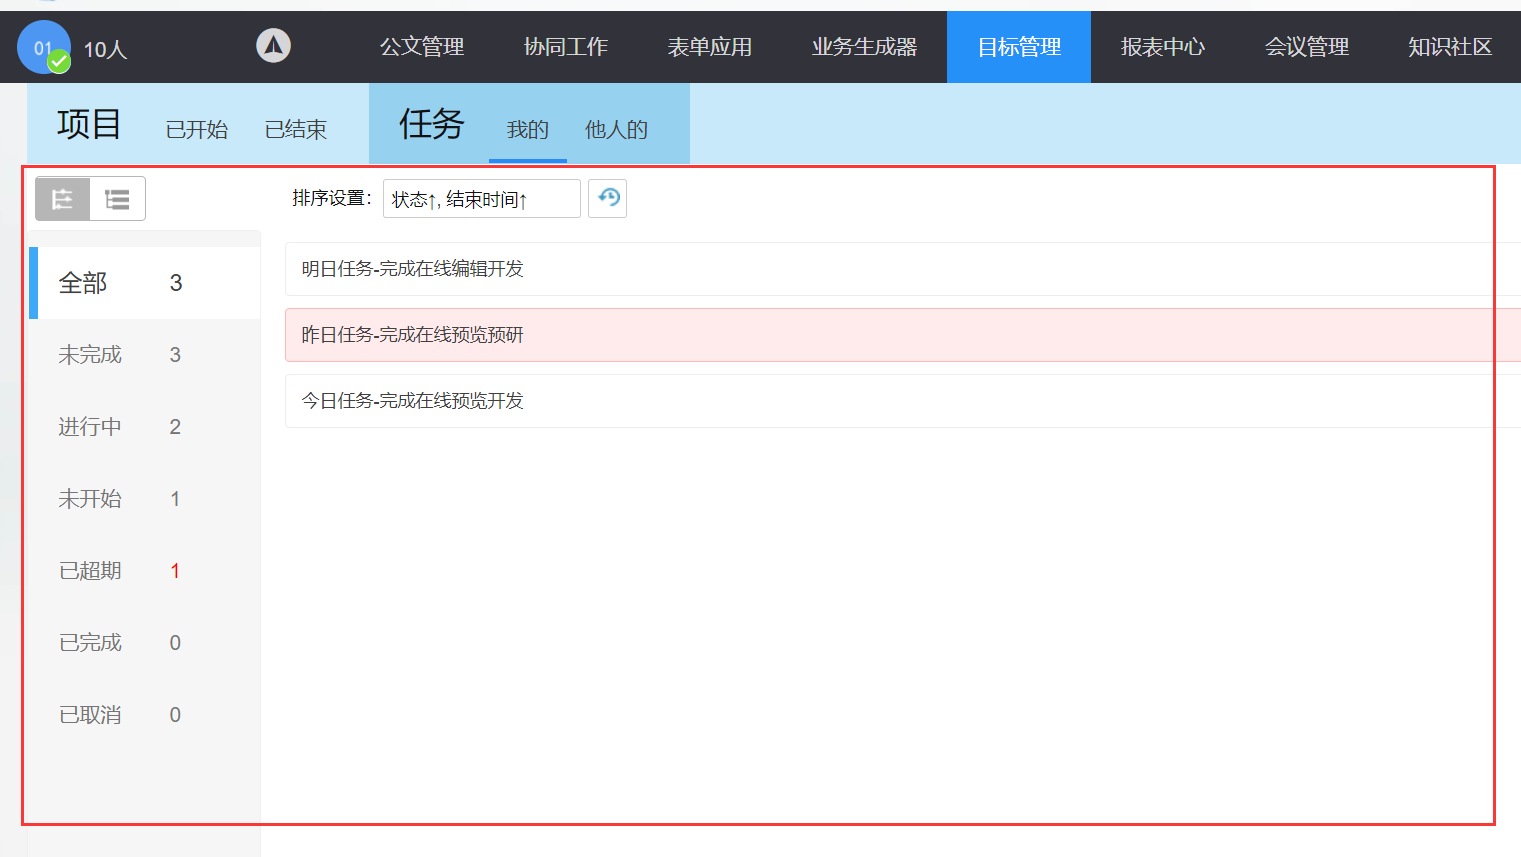Open task 今日任务-完成在线预览开发

click(x=903, y=401)
